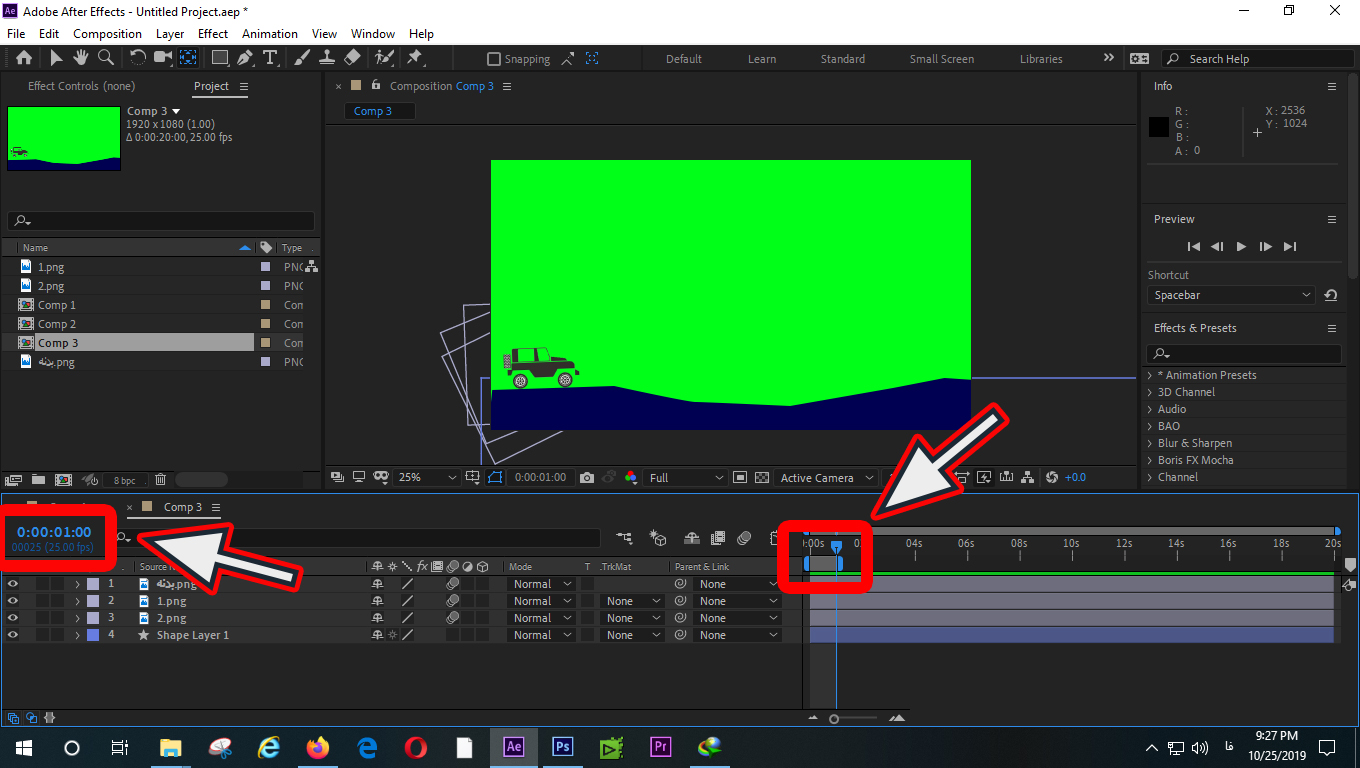Viewport: 1360px width, 768px height.
Task: Click delete trash icon in Project panel
Action: click(x=161, y=480)
